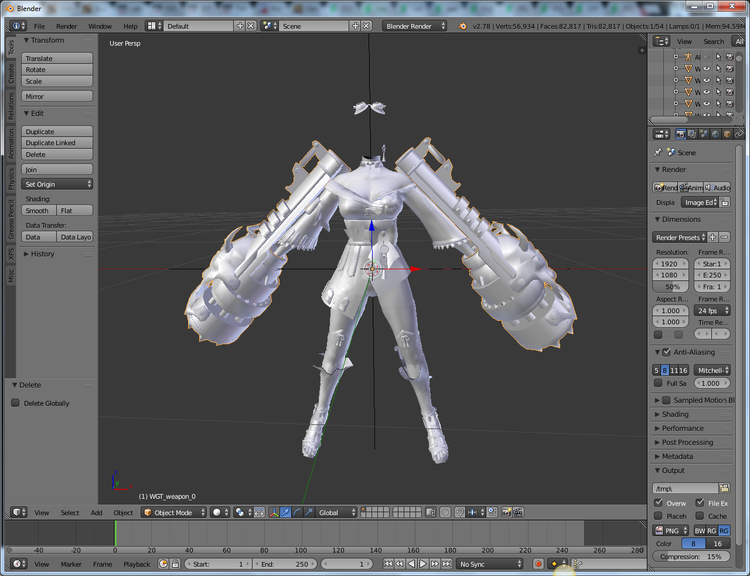
Task: Open the Info editor type selector icon
Action: 18,26
